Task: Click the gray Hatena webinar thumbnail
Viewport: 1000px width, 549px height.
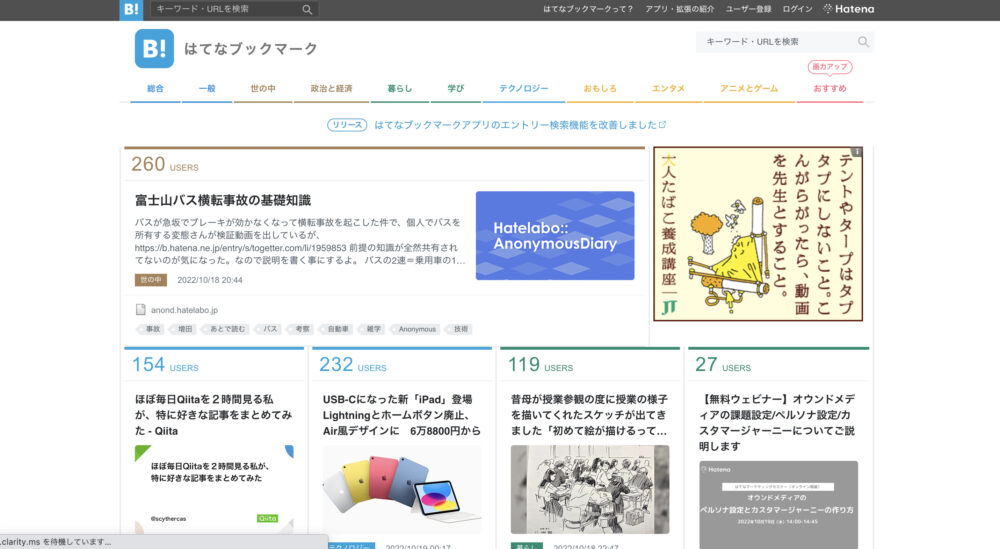Action: [778, 504]
